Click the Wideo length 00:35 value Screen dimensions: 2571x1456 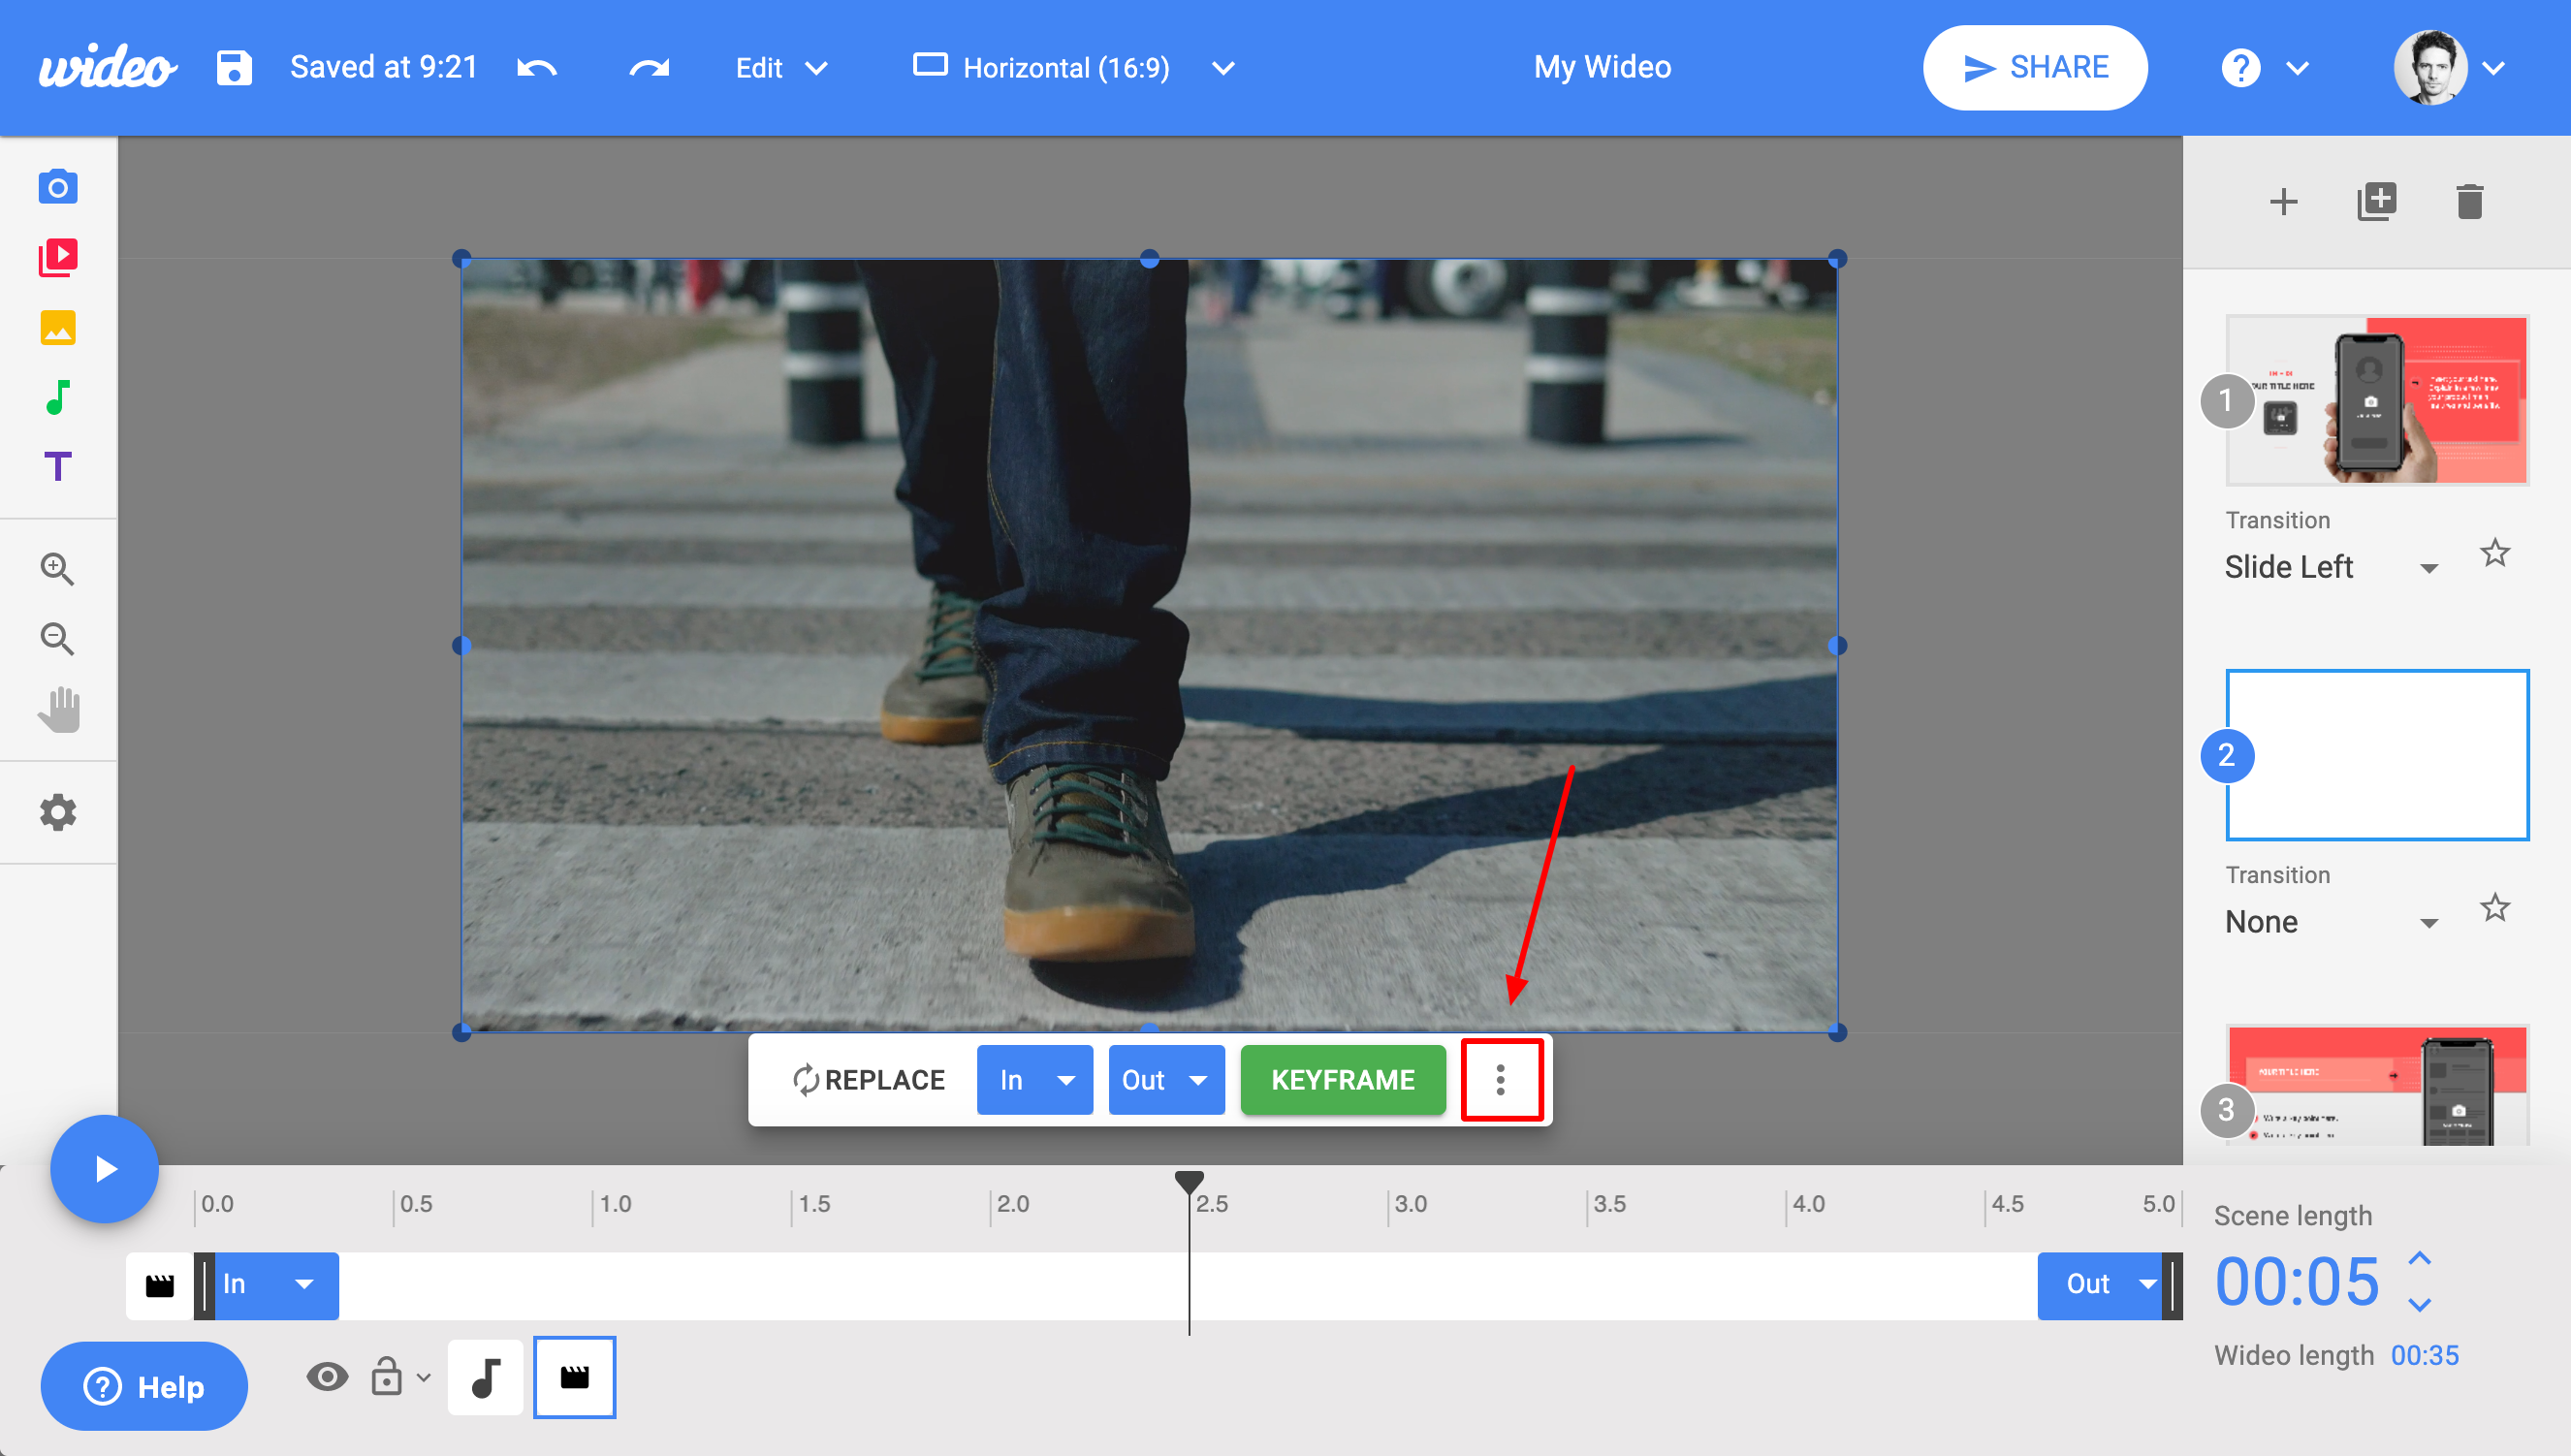click(2424, 1355)
